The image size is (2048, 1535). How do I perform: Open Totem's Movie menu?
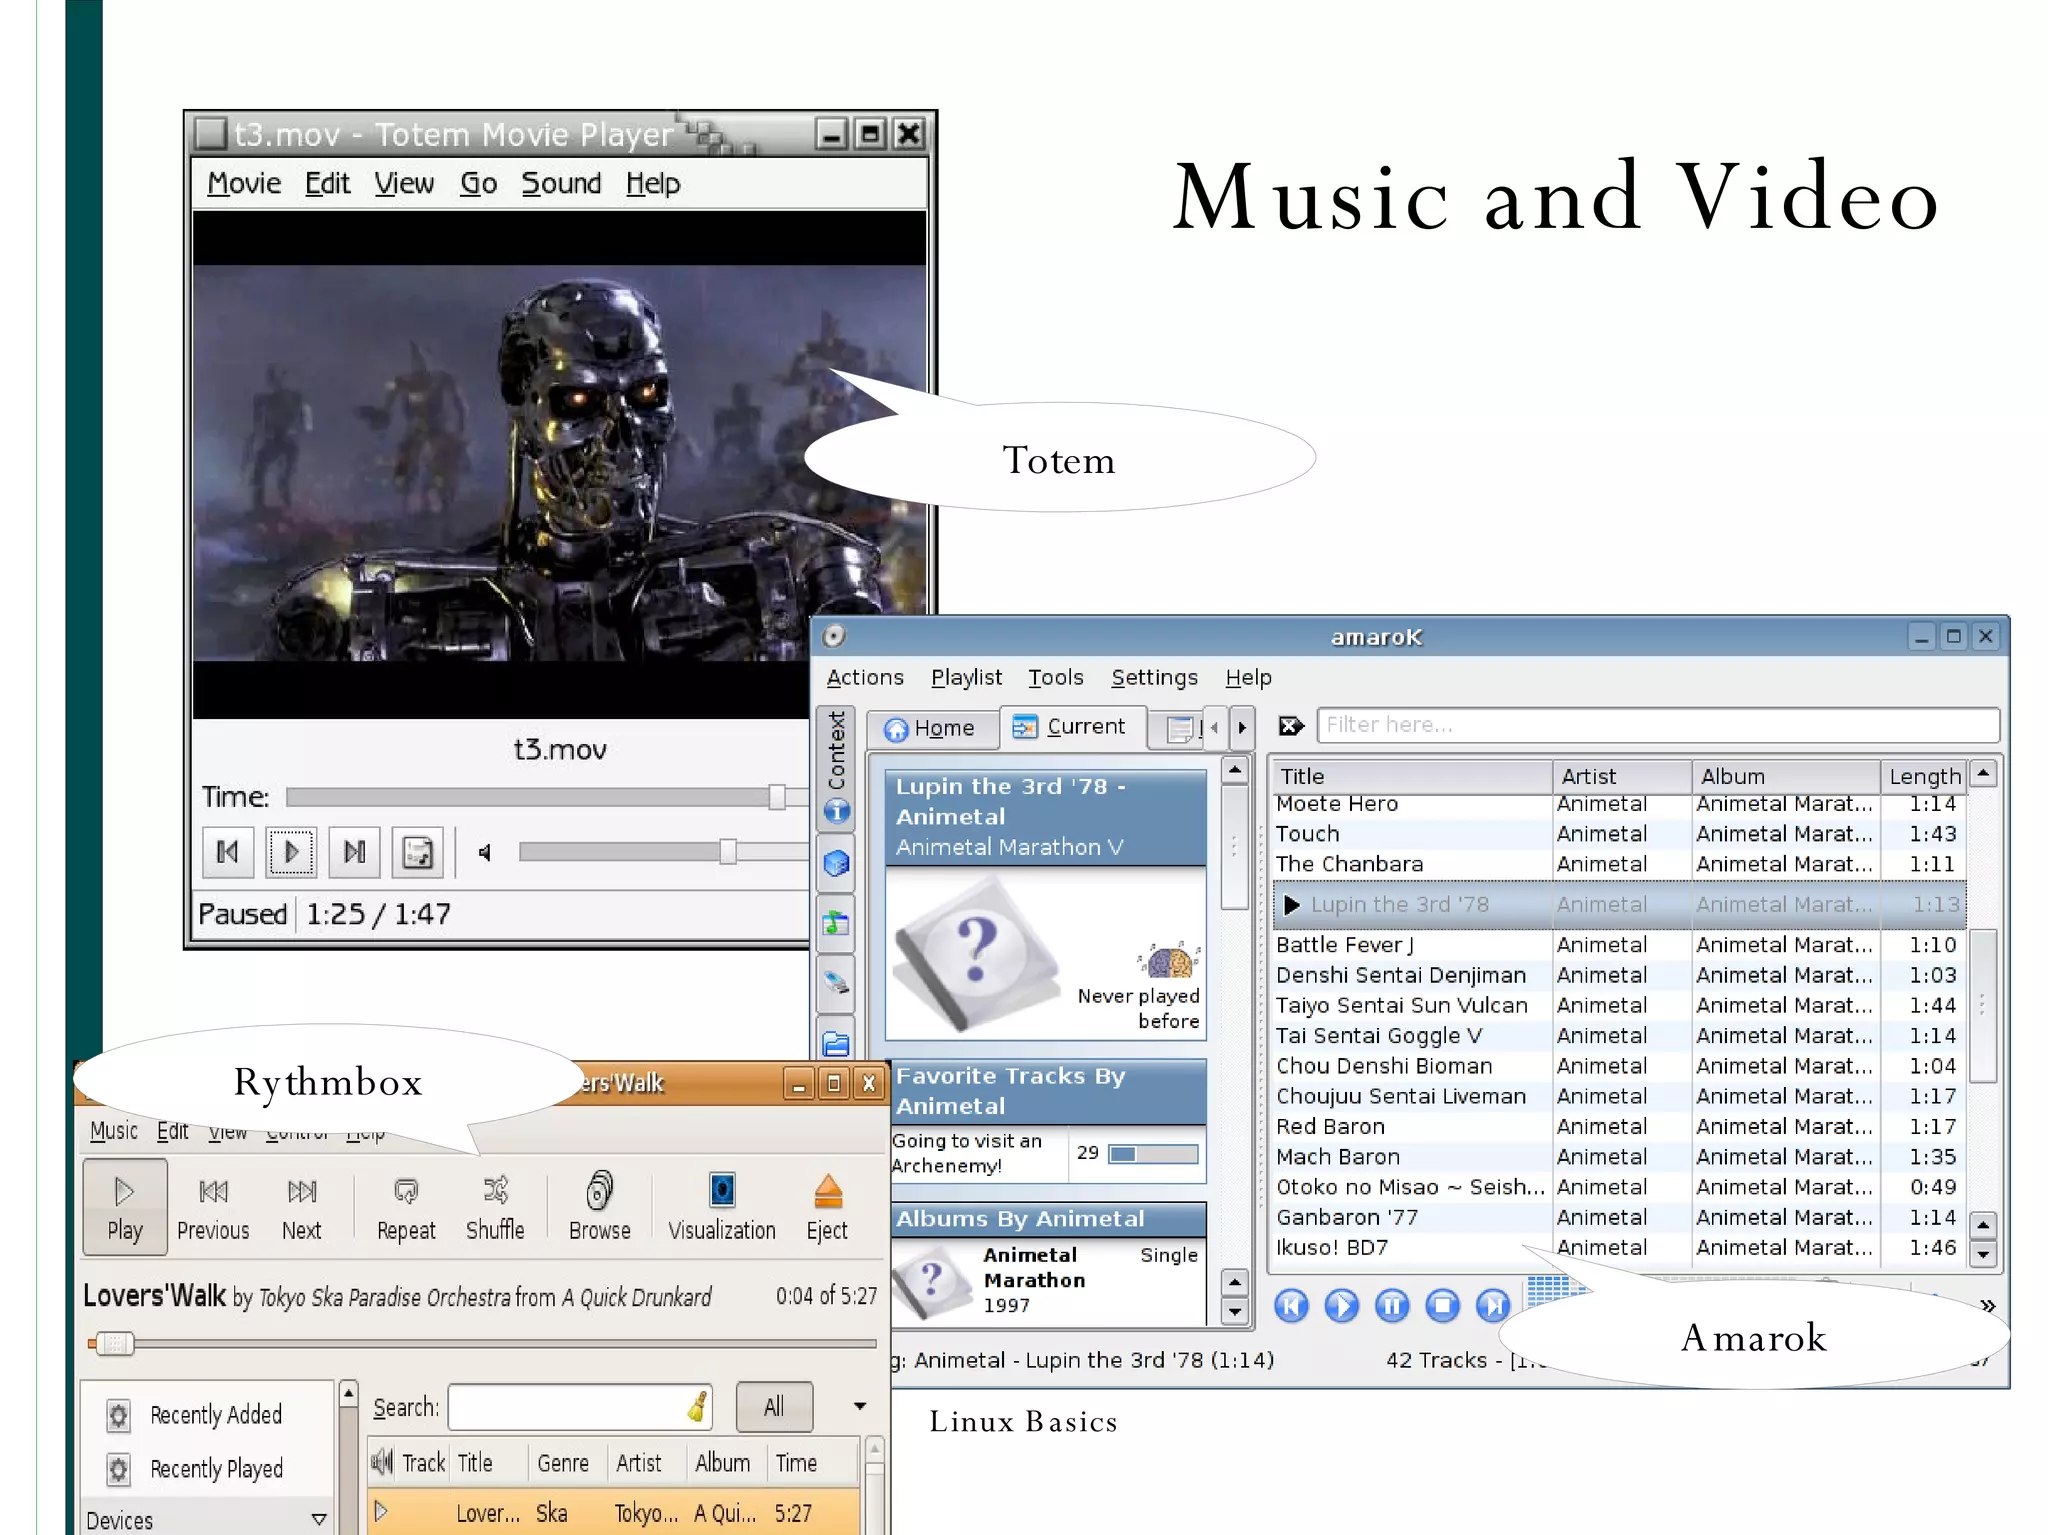244,184
